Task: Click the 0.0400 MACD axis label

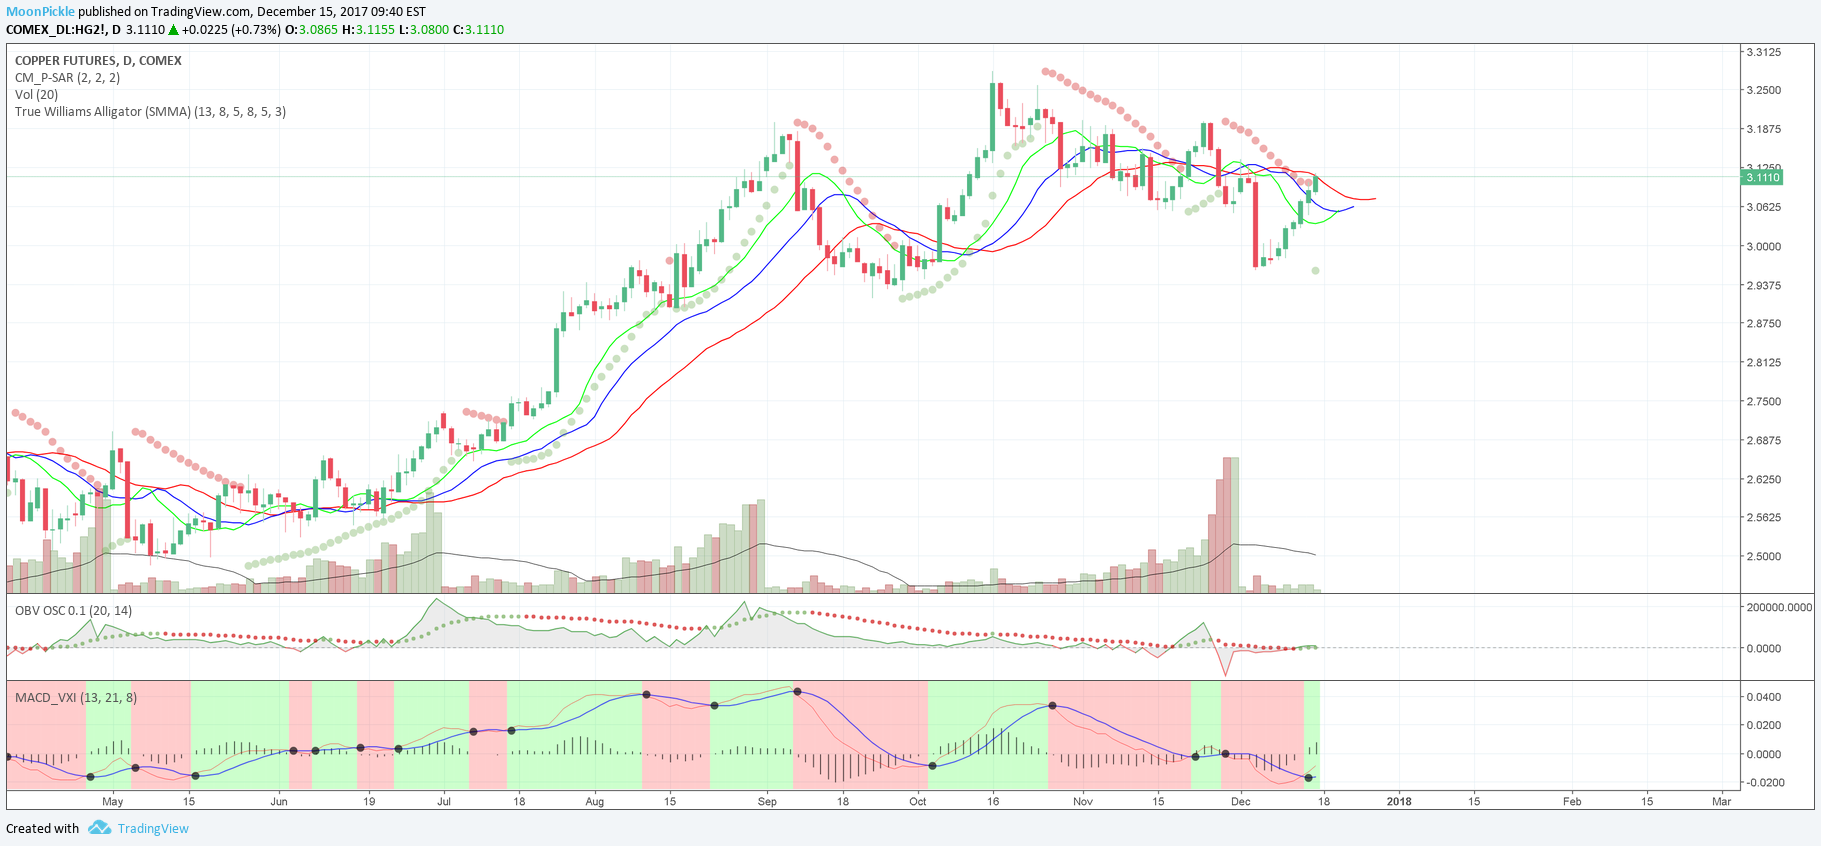Action: [1763, 697]
